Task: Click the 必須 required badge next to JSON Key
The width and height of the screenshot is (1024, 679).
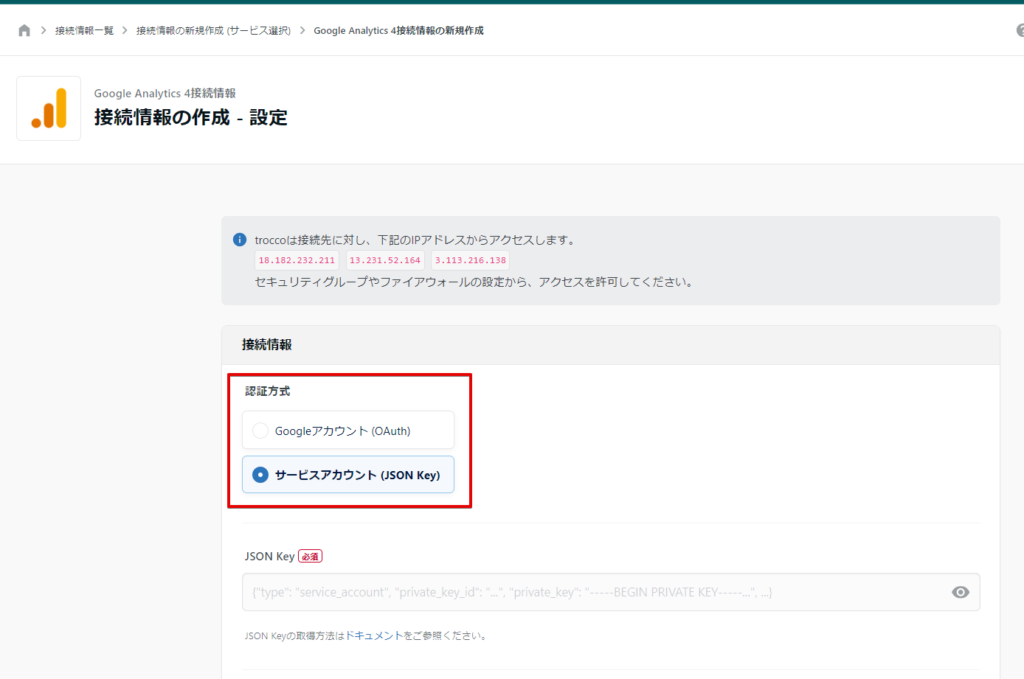Action: (310, 556)
